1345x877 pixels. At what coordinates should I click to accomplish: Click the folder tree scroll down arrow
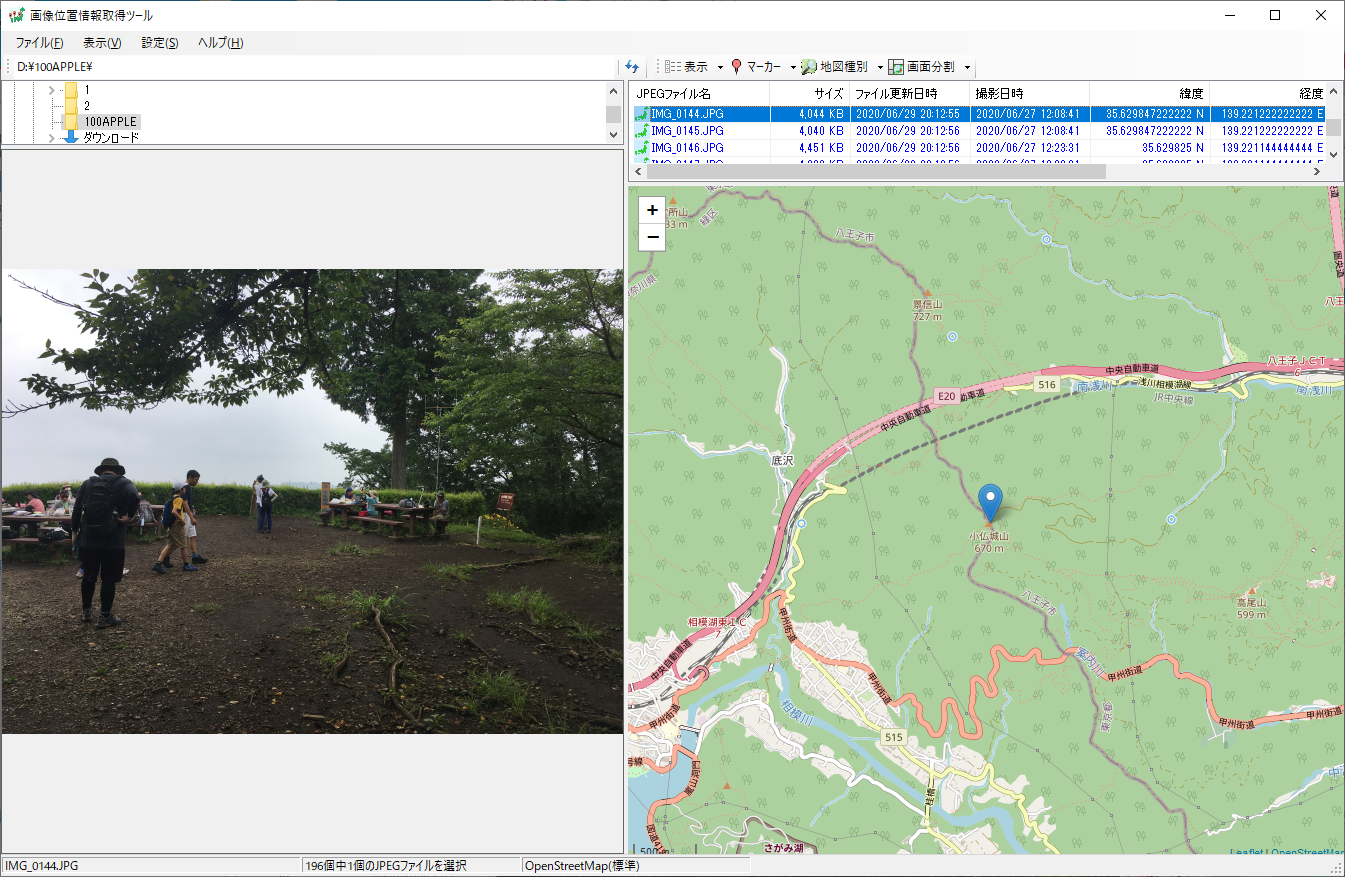click(614, 136)
